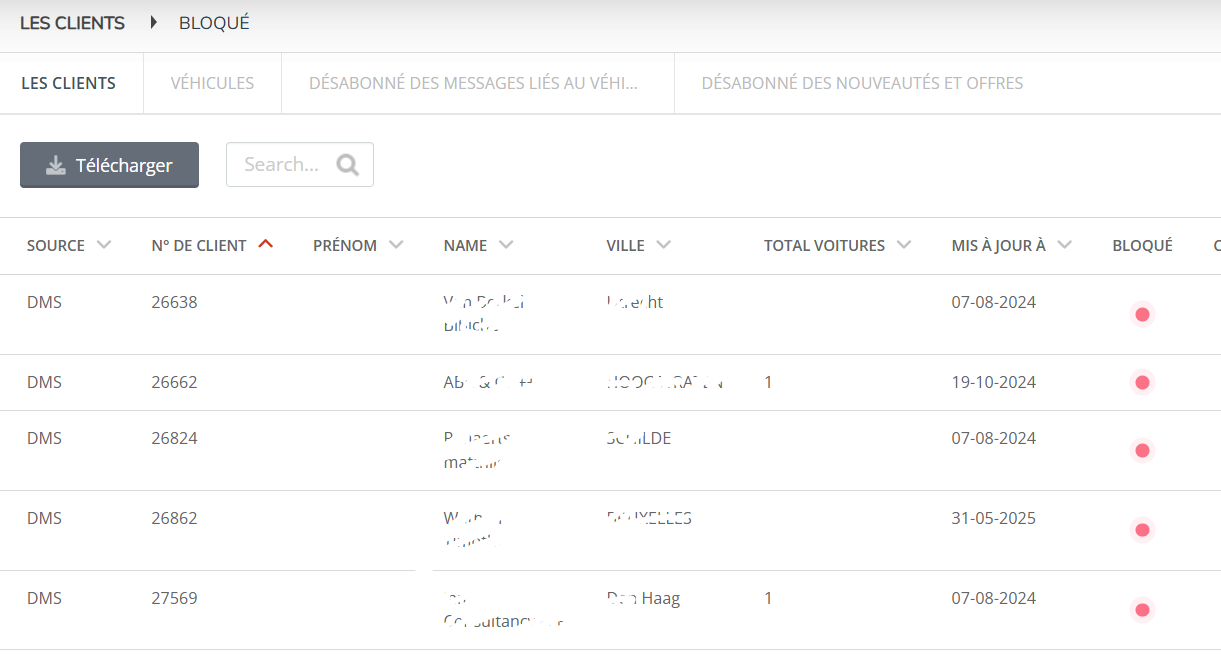Go to Les Clients breadcrumb link
This screenshot has width=1221, height=660.
click(72, 23)
